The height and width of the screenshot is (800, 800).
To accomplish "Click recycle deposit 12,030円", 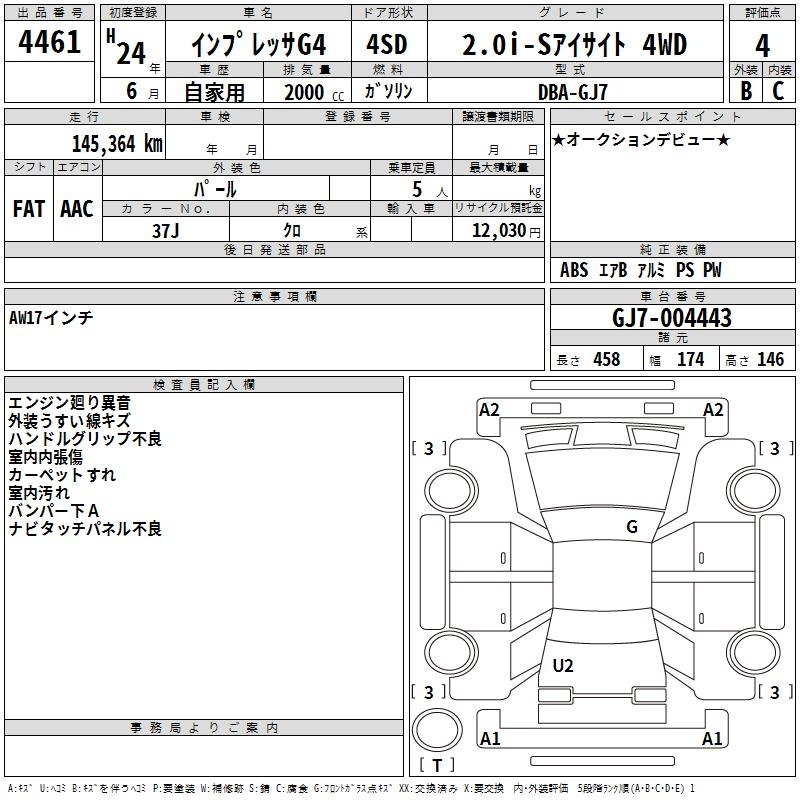I will click(506, 231).
